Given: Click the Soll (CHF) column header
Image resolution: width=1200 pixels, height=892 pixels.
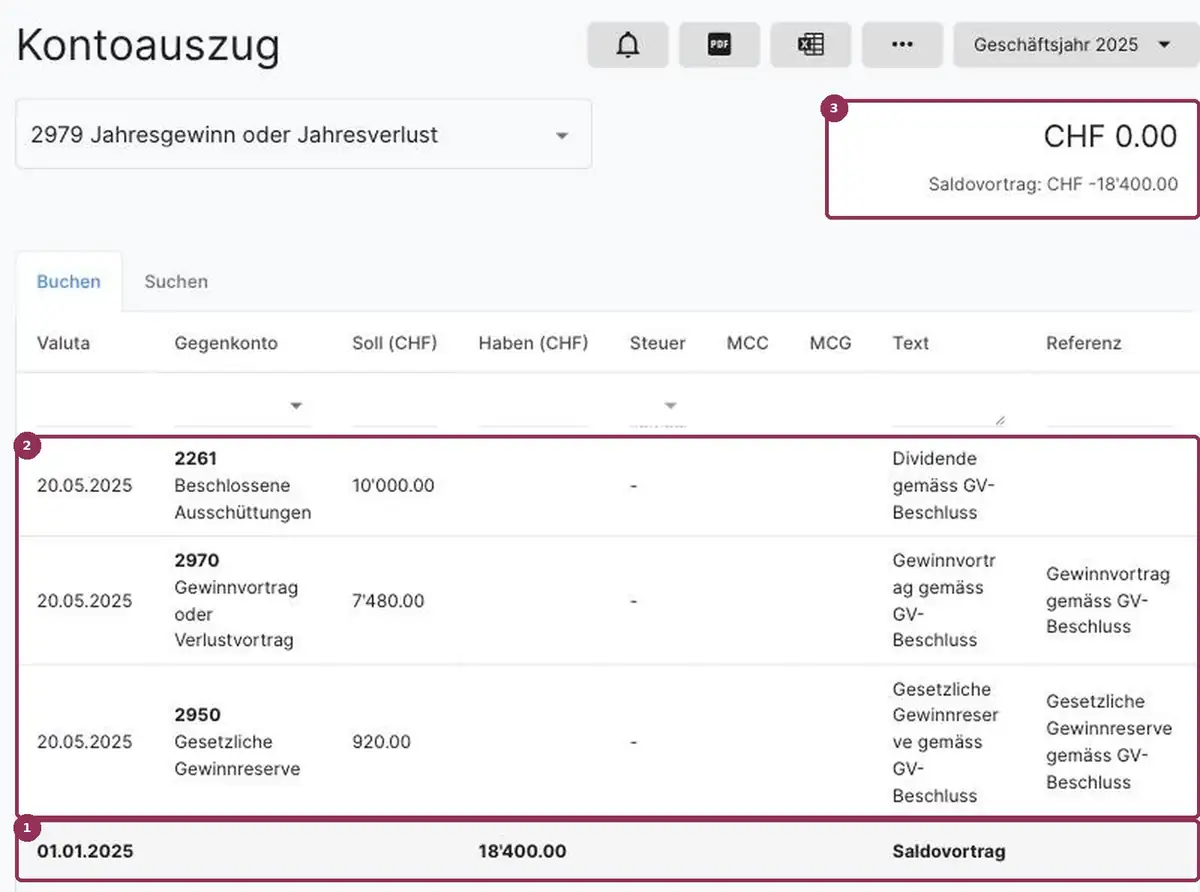Looking at the screenshot, I should (394, 343).
